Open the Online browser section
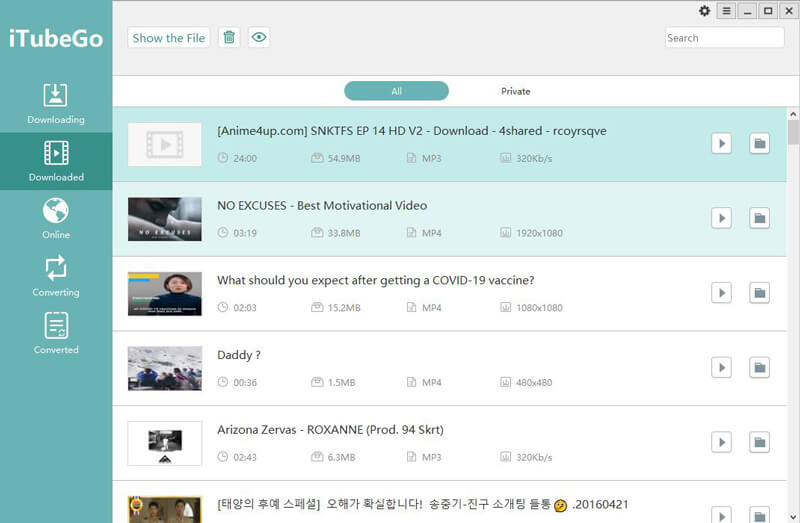The width and height of the screenshot is (800, 523). pos(56,218)
